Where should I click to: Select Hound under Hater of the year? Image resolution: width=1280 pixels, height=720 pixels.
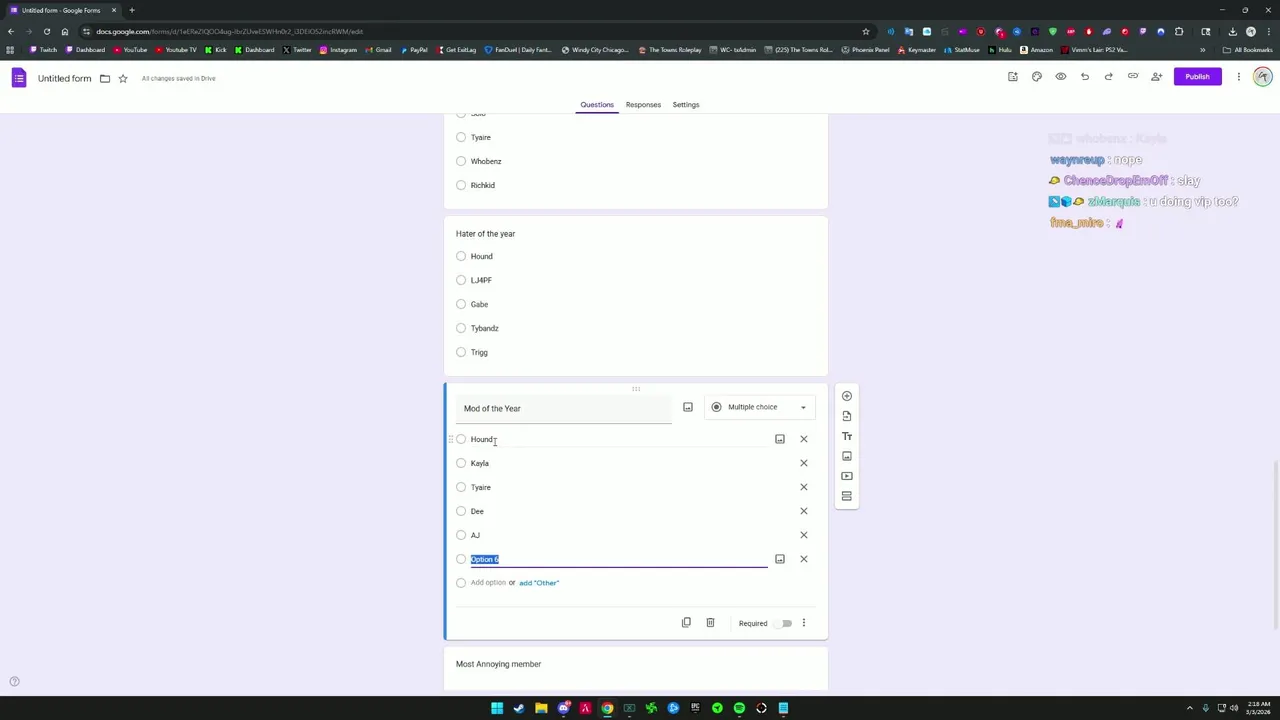tap(461, 256)
